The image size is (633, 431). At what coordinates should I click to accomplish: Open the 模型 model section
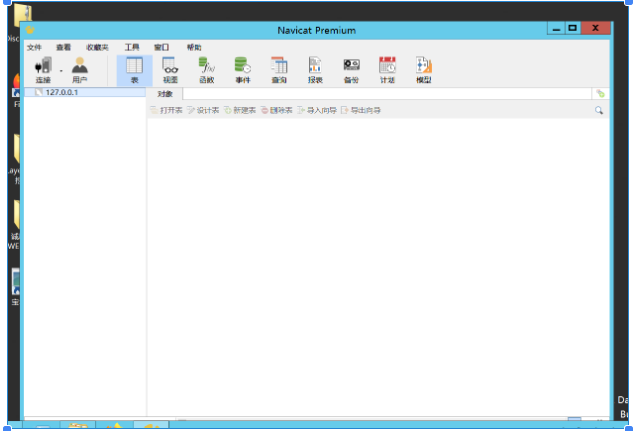click(x=423, y=70)
